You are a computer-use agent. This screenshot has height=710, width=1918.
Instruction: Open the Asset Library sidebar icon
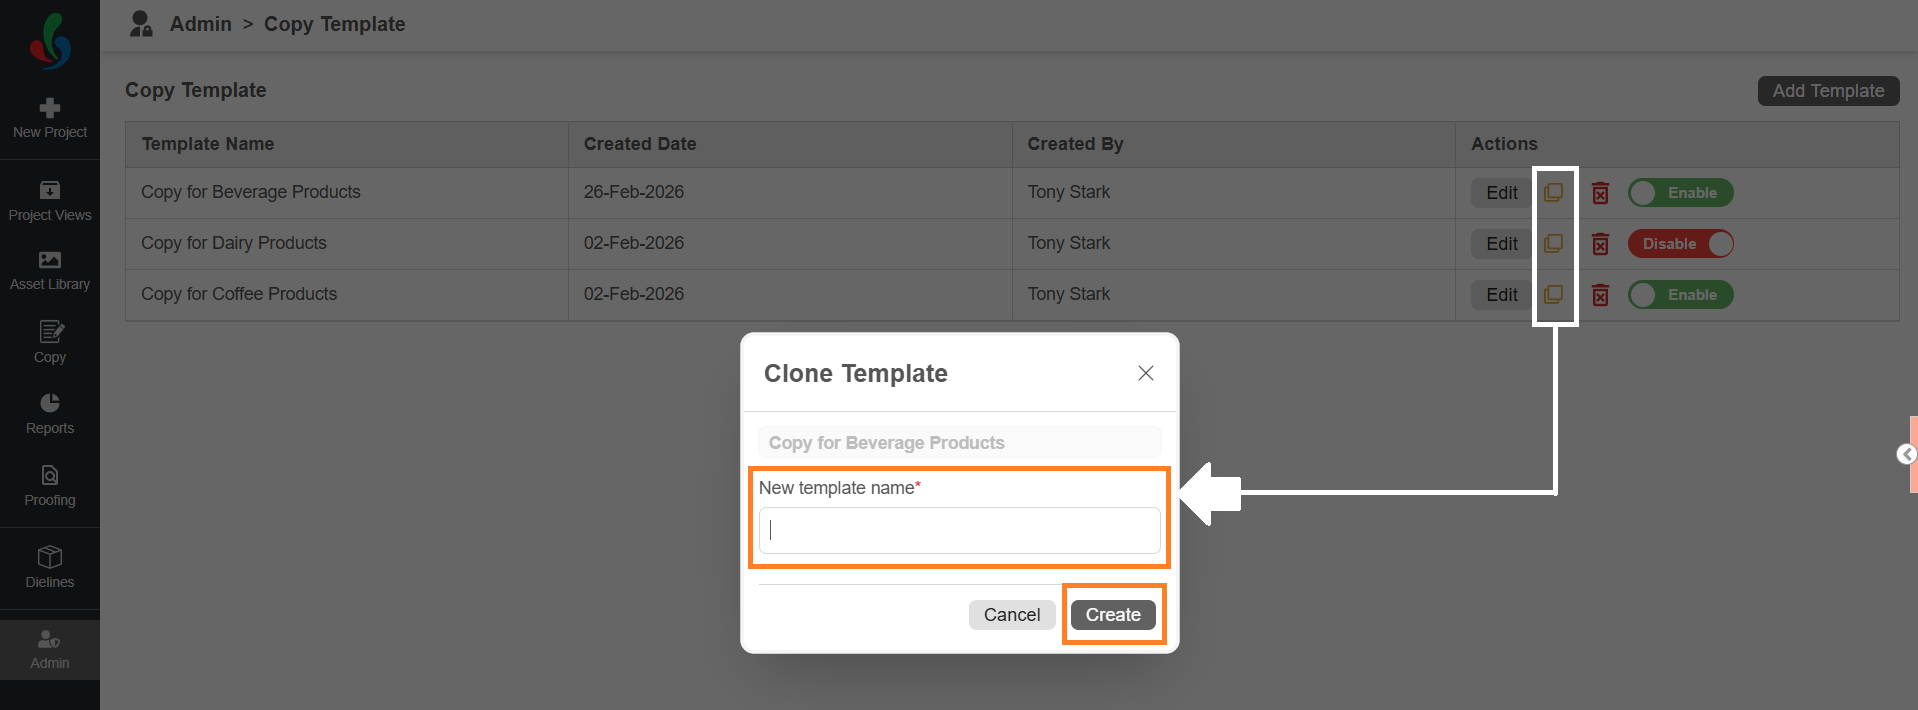pyautogui.click(x=50, y=270)
